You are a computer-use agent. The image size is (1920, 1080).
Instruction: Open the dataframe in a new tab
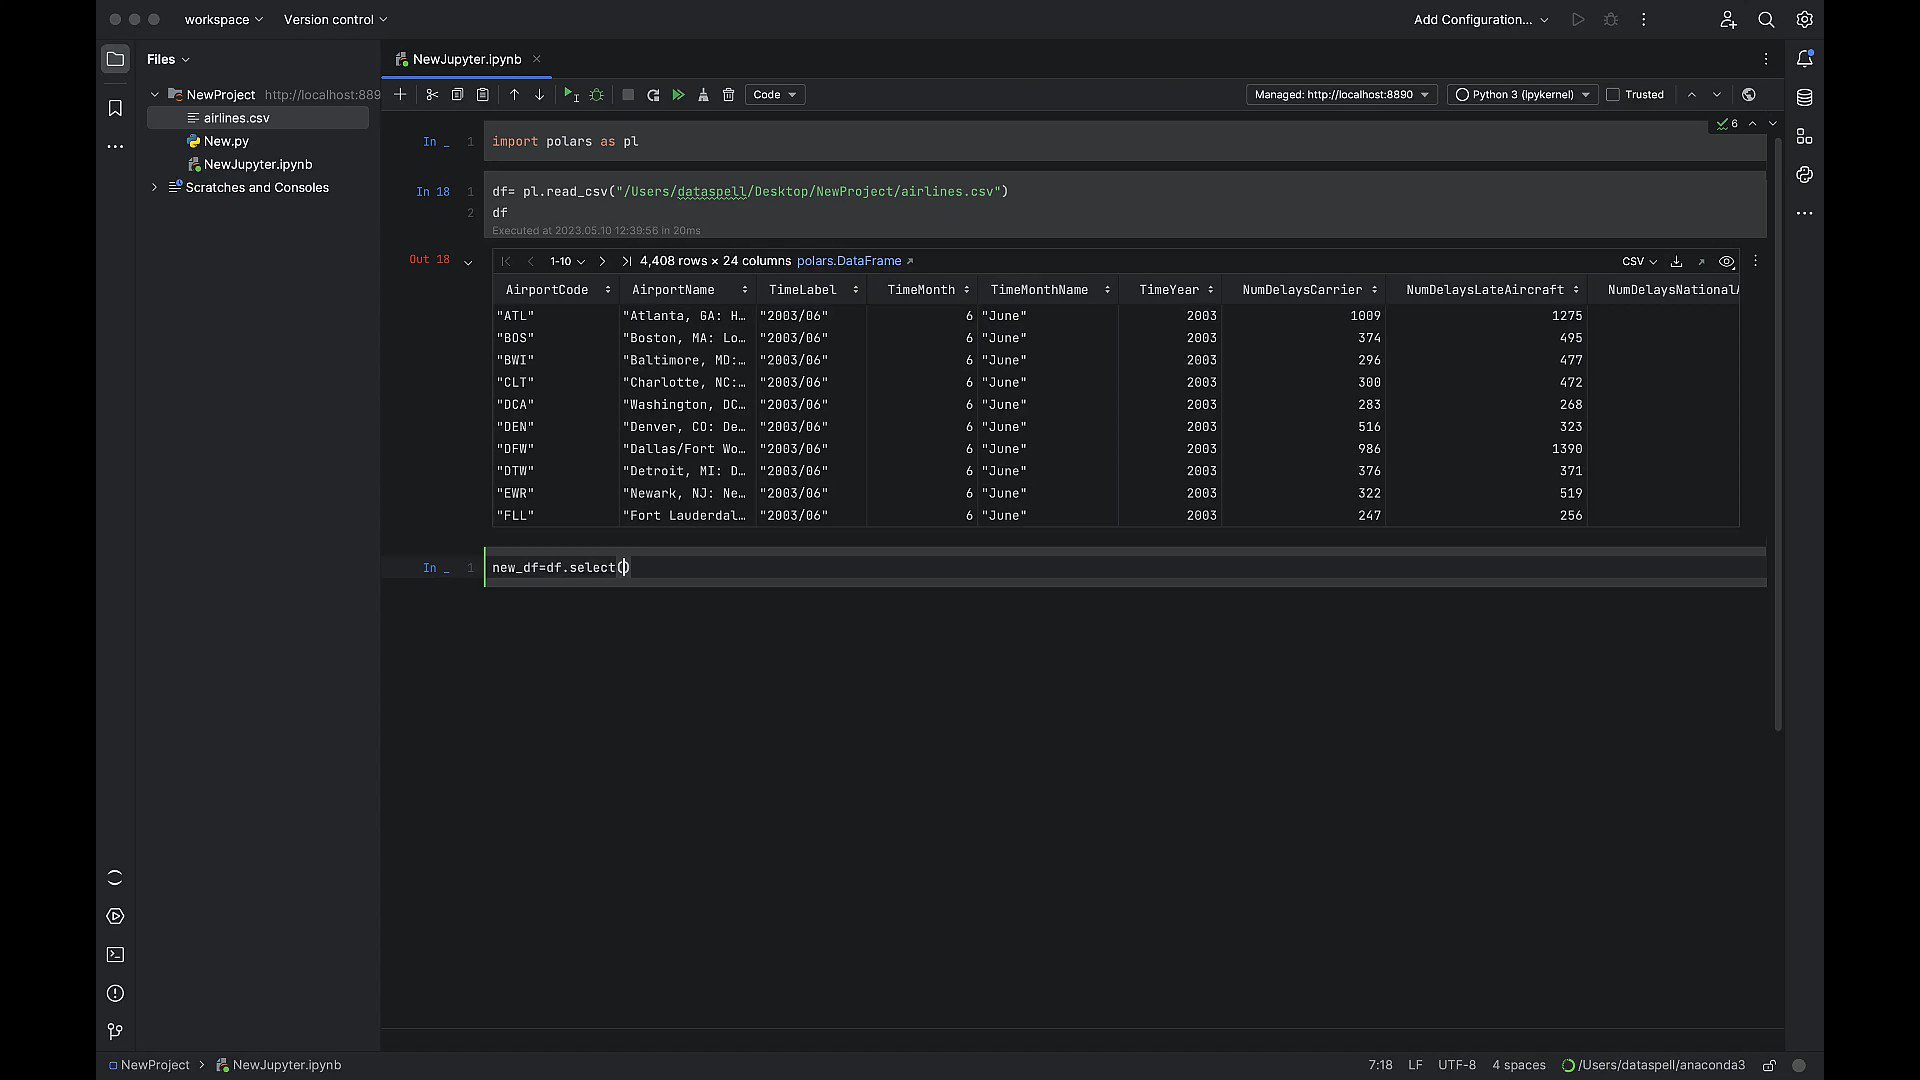pyautogui.click(x=1701, y=261)
